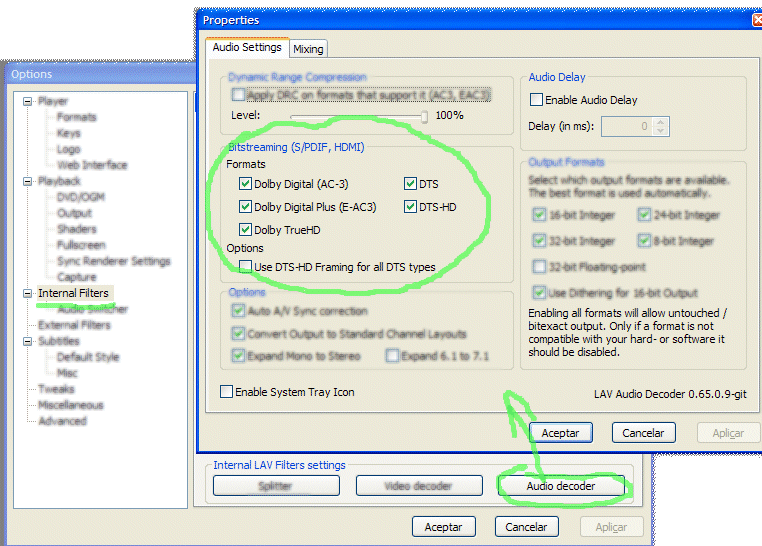
Task: Select Misc under Subtitles
Action: [x=67, y=373]
